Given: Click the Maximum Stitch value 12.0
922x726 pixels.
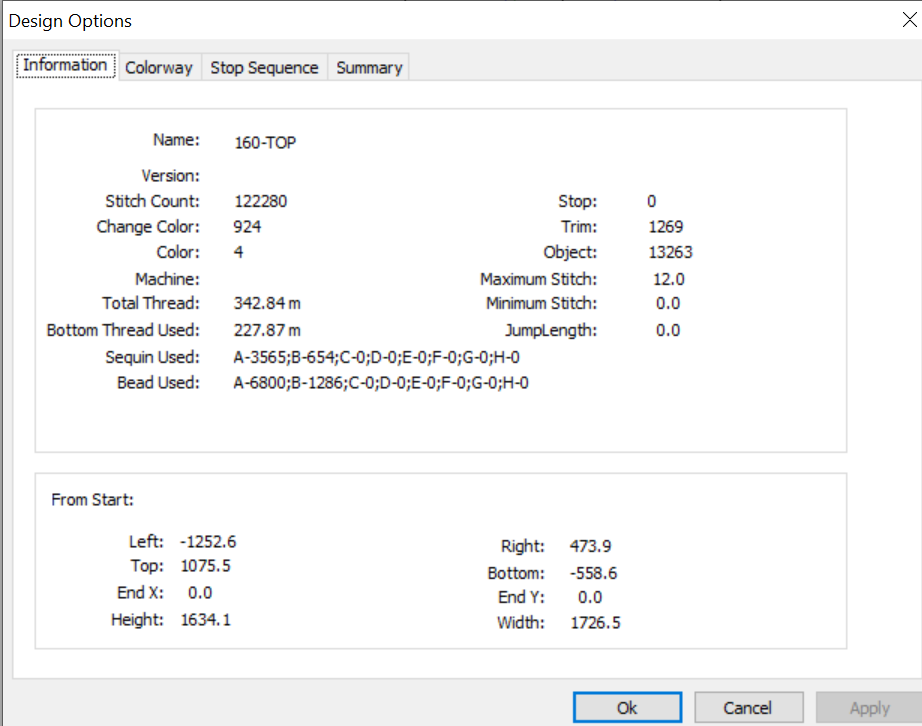Looking at the screenshot, I should [669, 279].
